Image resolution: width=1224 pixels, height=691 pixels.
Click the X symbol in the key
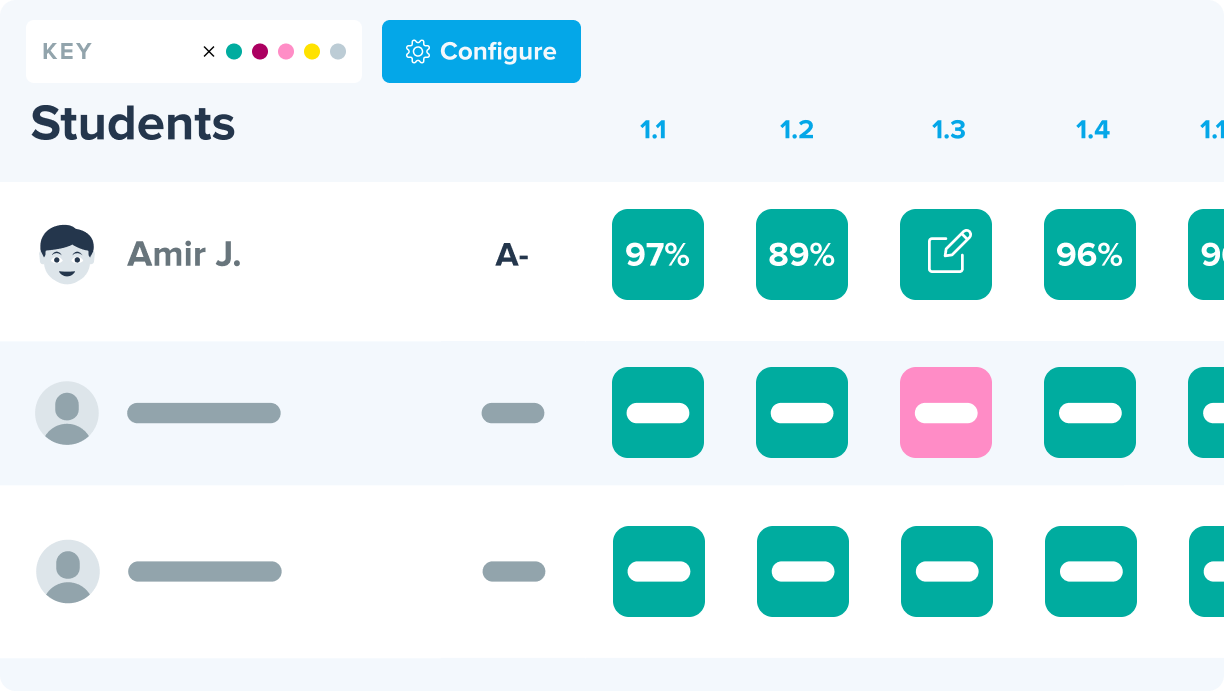209,52
